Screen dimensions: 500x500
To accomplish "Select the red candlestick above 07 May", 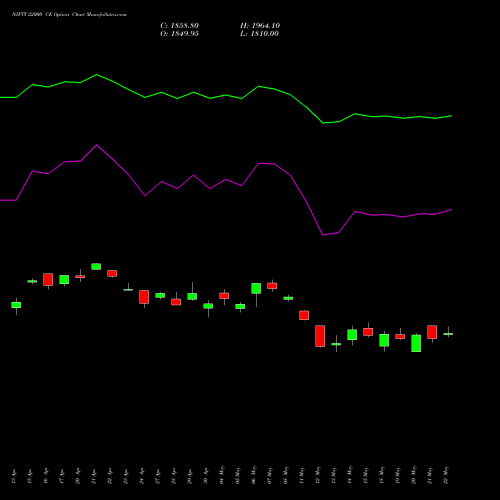I will point(272,286).
